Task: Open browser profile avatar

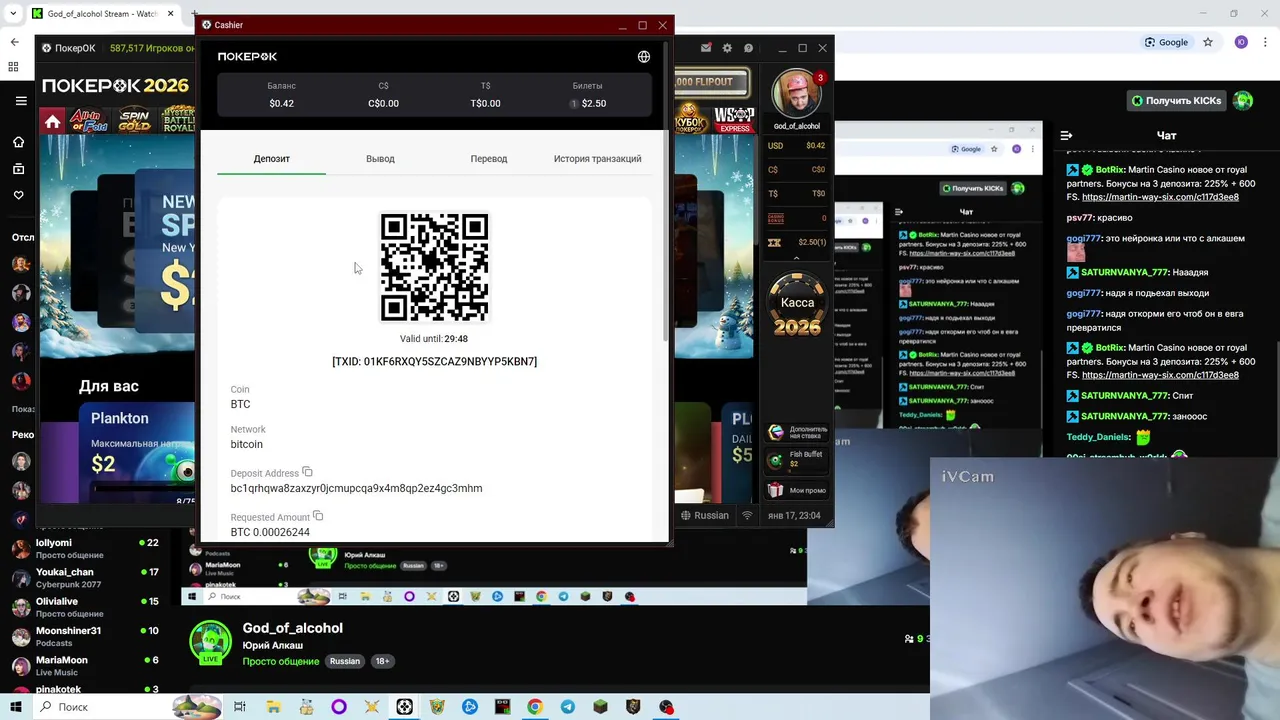Action: point(1241,42)
